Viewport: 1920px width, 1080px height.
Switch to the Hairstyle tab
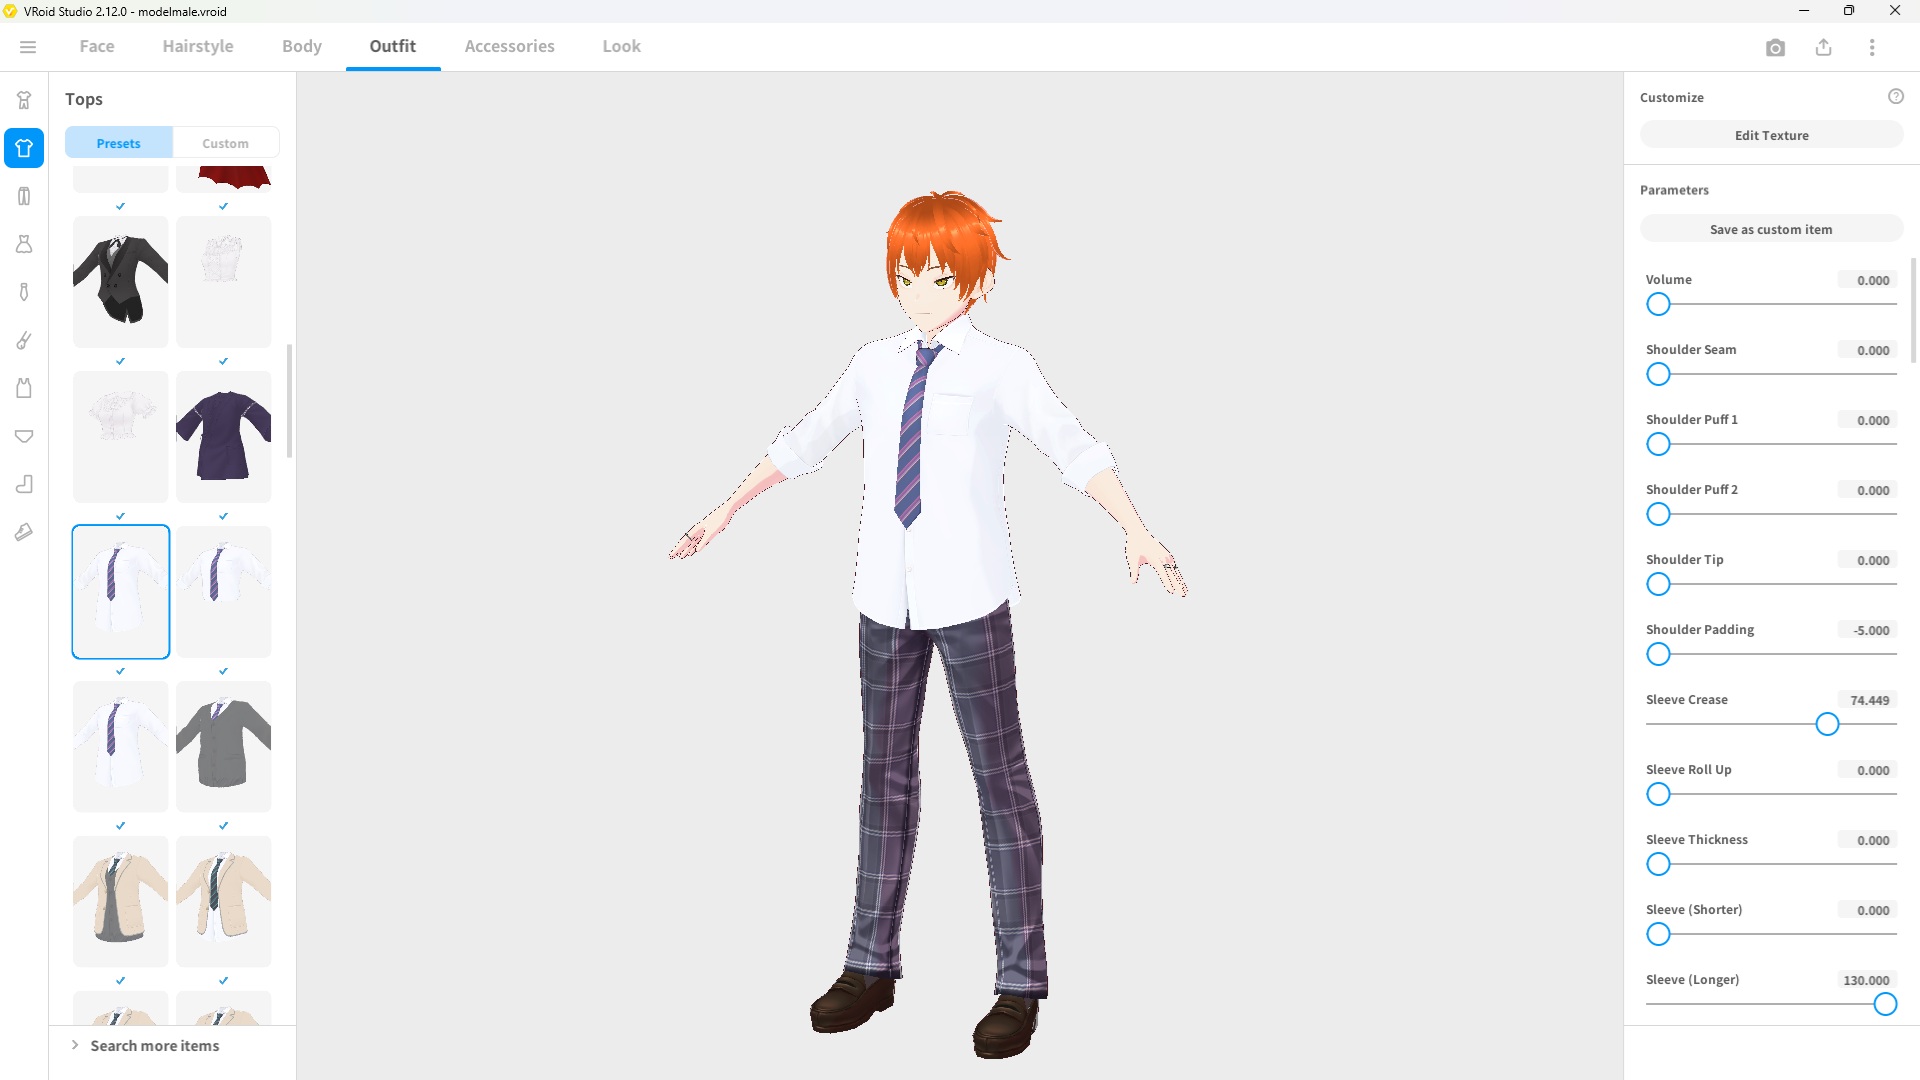coord(197,46)
